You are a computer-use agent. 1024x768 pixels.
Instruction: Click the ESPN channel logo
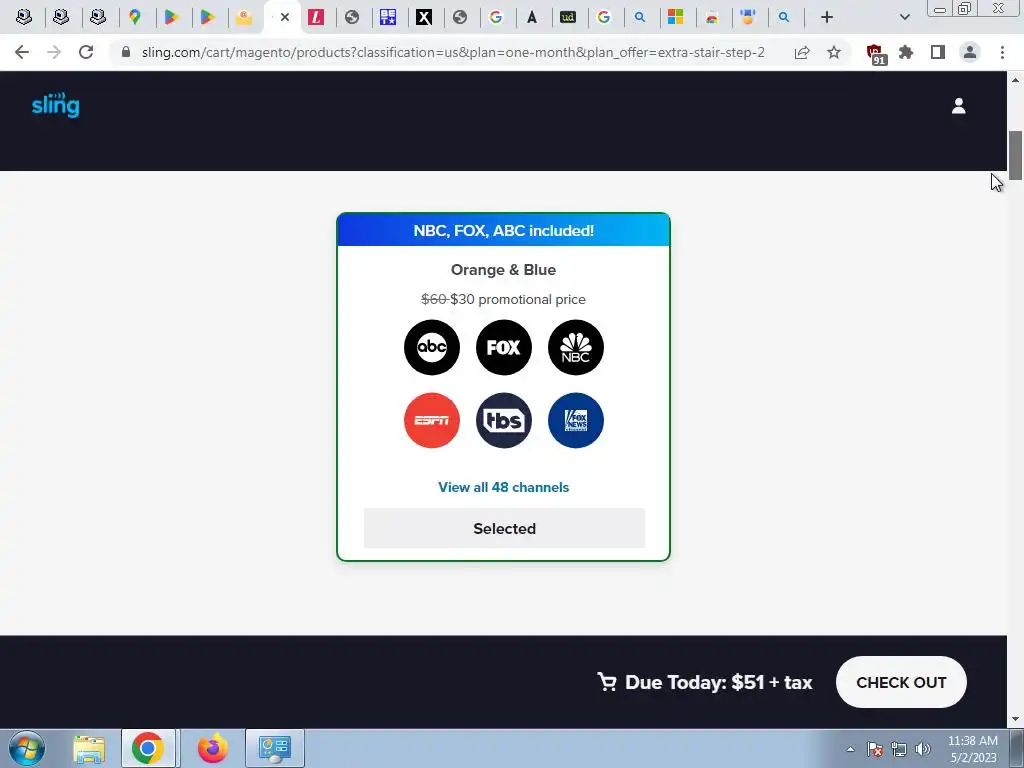click(432, 421)
